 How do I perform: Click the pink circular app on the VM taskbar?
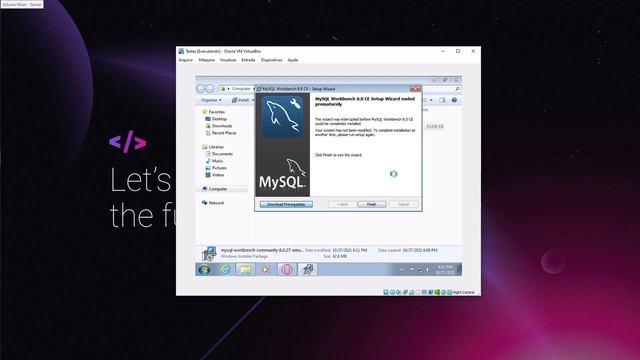click(x=287, y=269)
